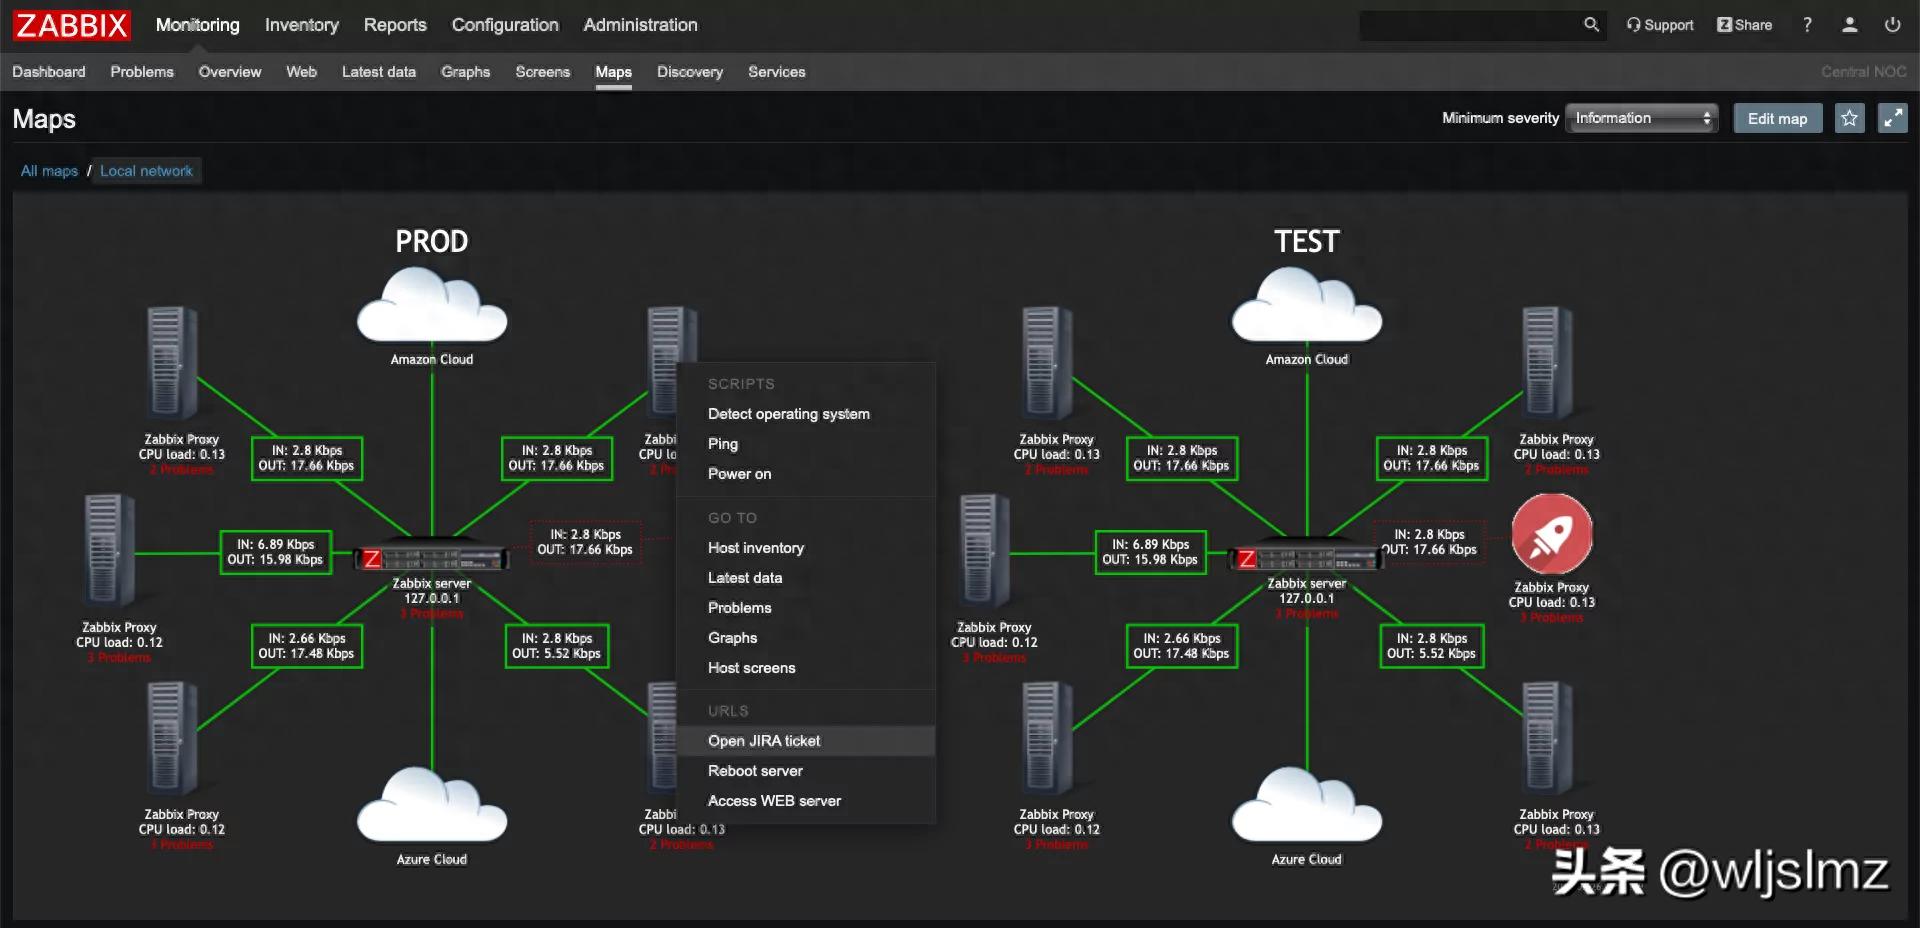The width and height of the screenshot is (1920, 928).
Task: Open the Administration menu
Action: click(x=641, y=25)
